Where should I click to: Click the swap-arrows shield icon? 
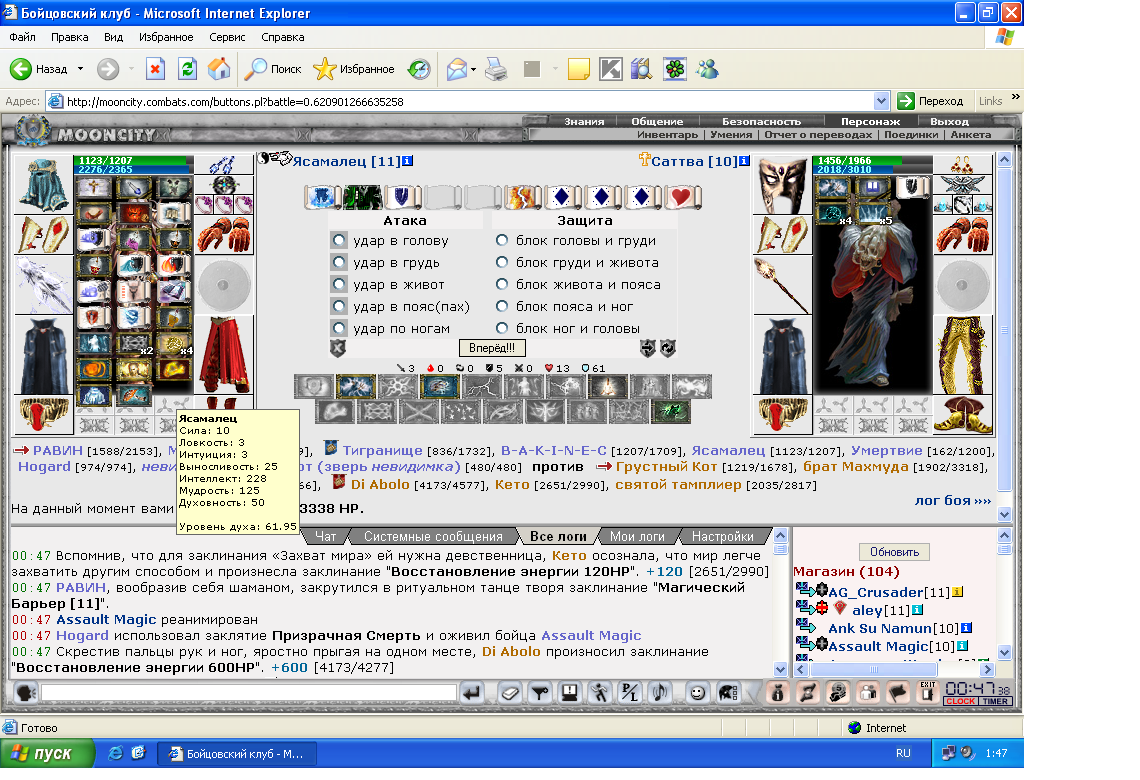coord(648,347)
